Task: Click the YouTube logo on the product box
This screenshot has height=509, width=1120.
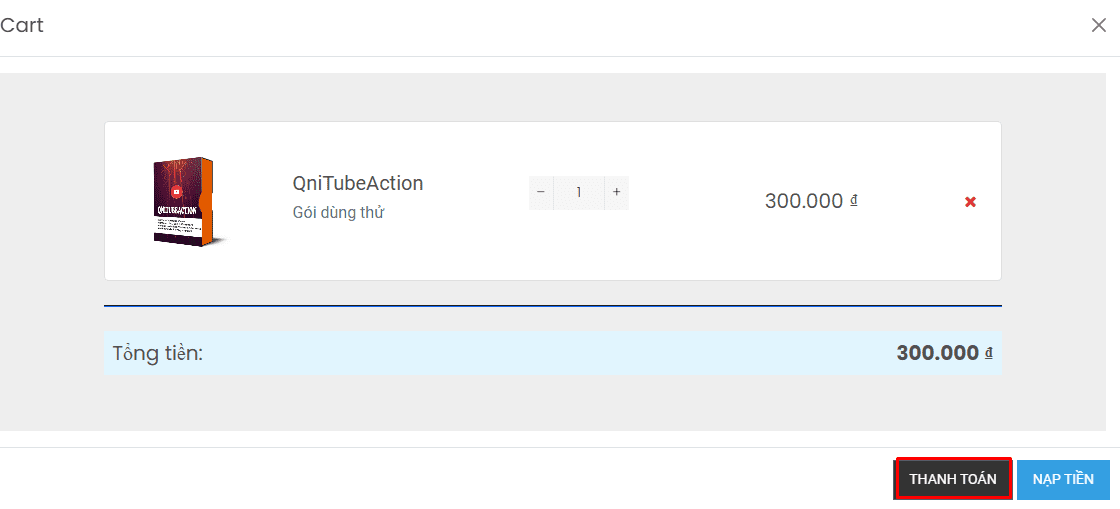Action: (176, 191)
